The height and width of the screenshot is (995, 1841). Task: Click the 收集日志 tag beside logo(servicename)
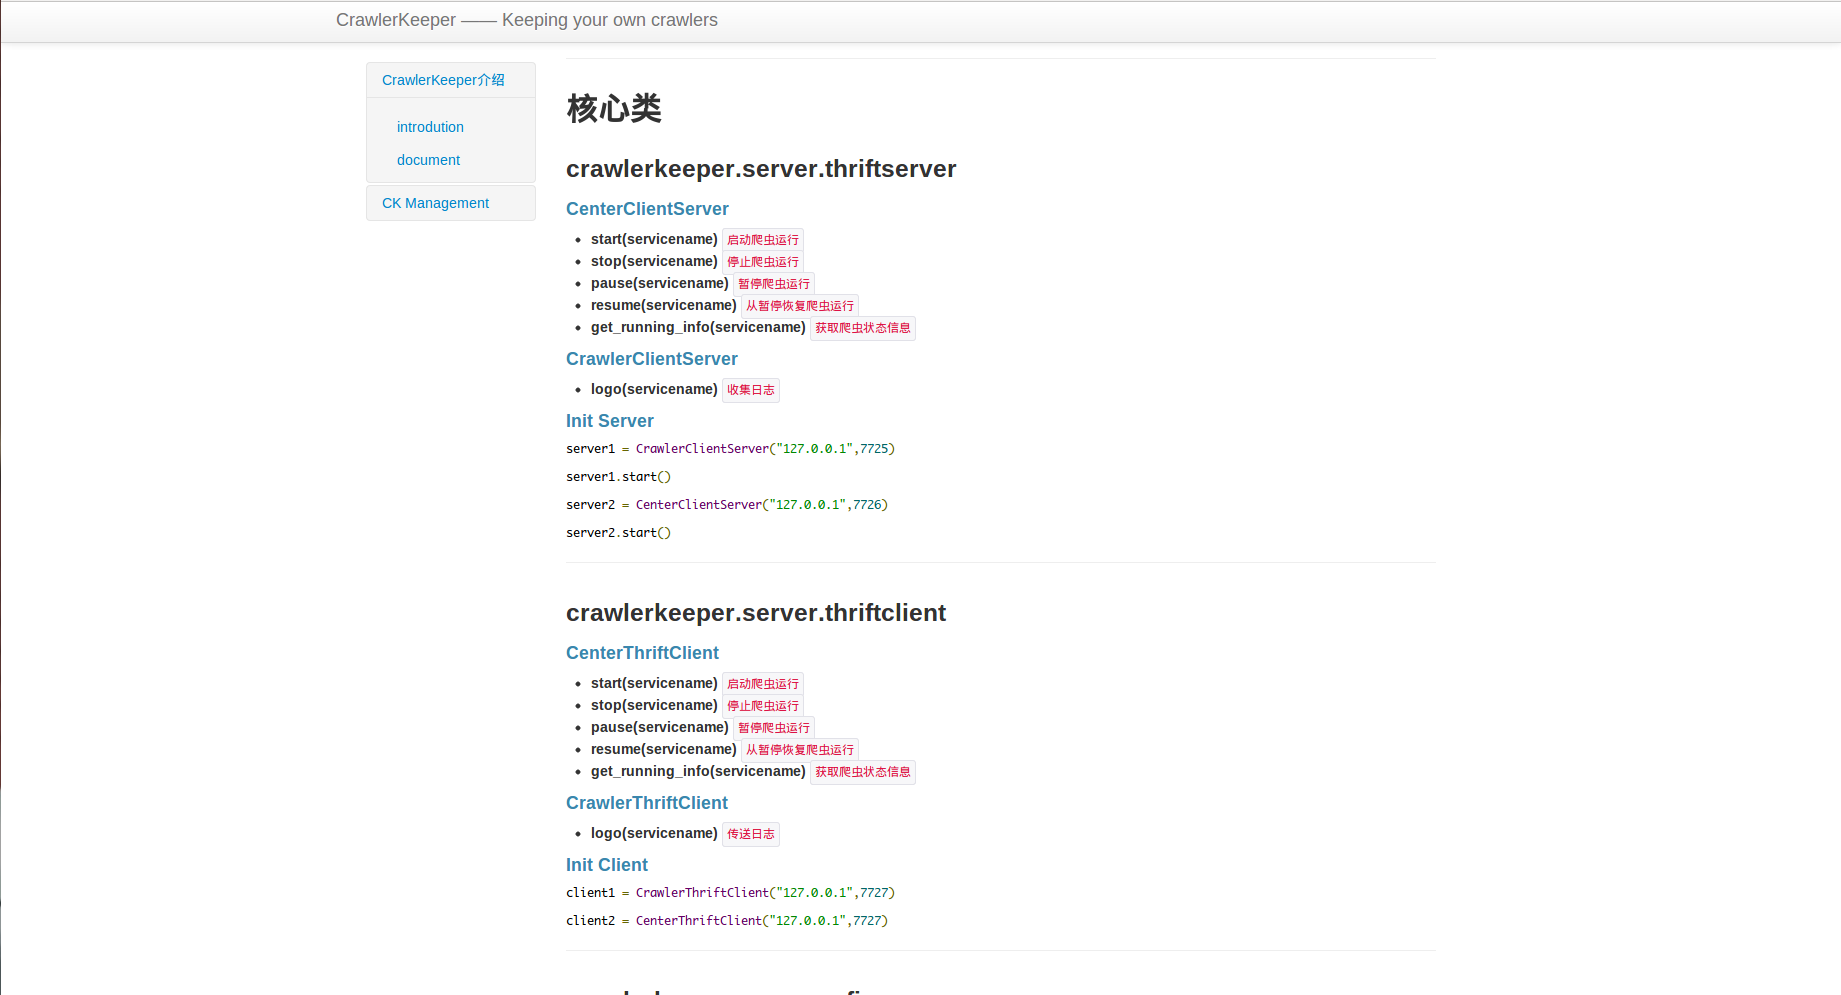point(750,390)
